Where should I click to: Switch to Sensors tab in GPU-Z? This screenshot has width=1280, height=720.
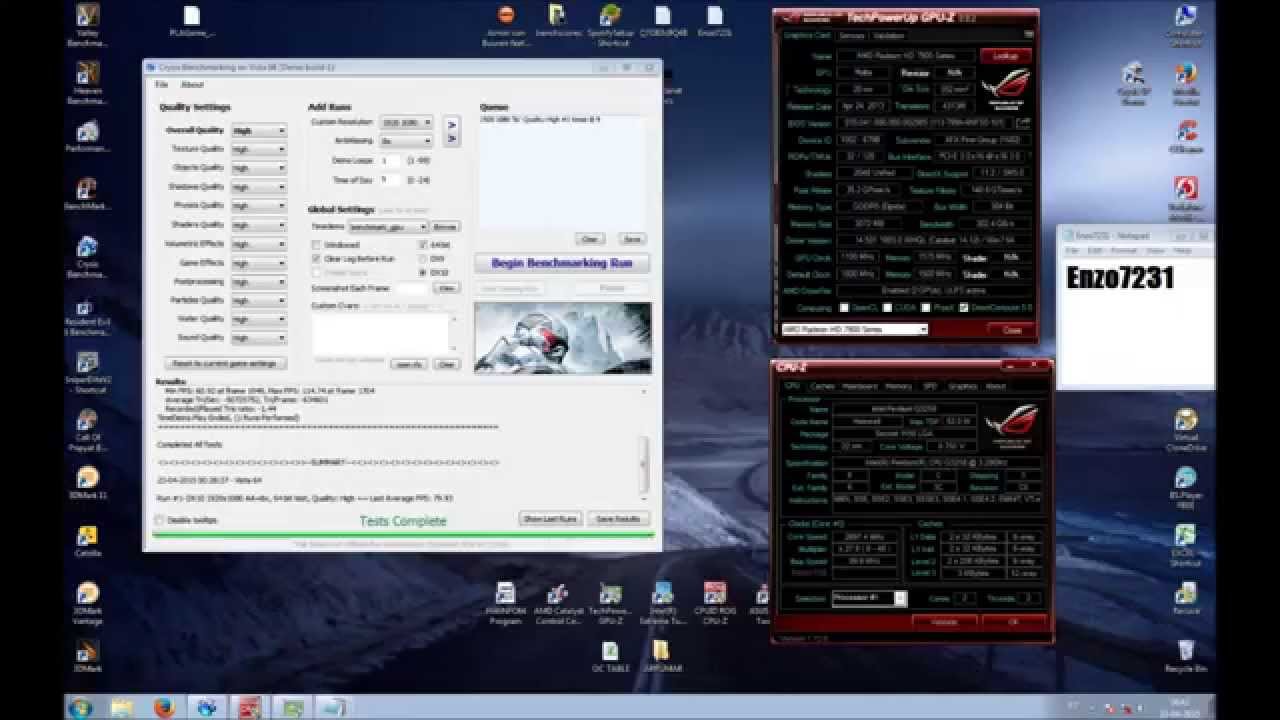[x=851, y=35]
